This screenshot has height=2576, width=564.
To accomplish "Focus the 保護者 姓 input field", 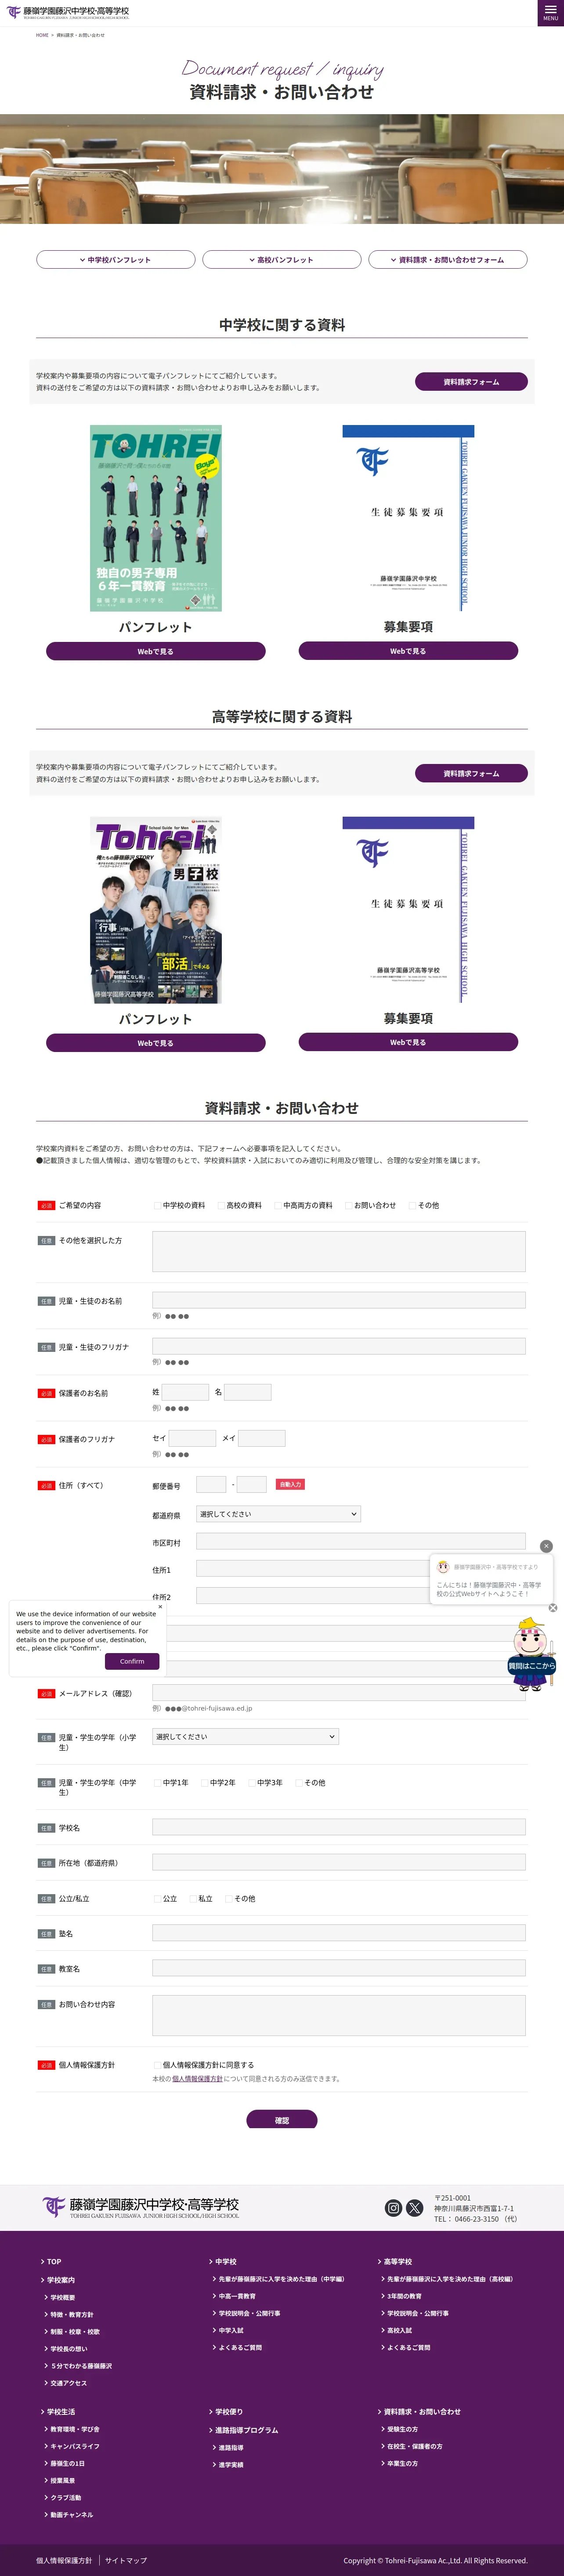I will click(186, 1392).
